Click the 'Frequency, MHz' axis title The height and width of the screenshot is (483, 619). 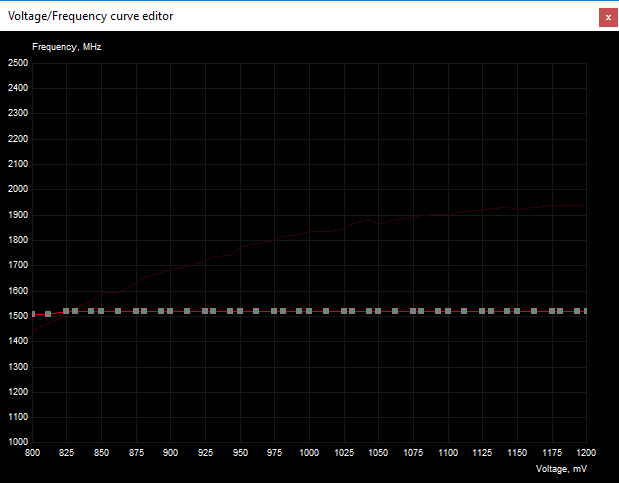[x=67, y=47]
